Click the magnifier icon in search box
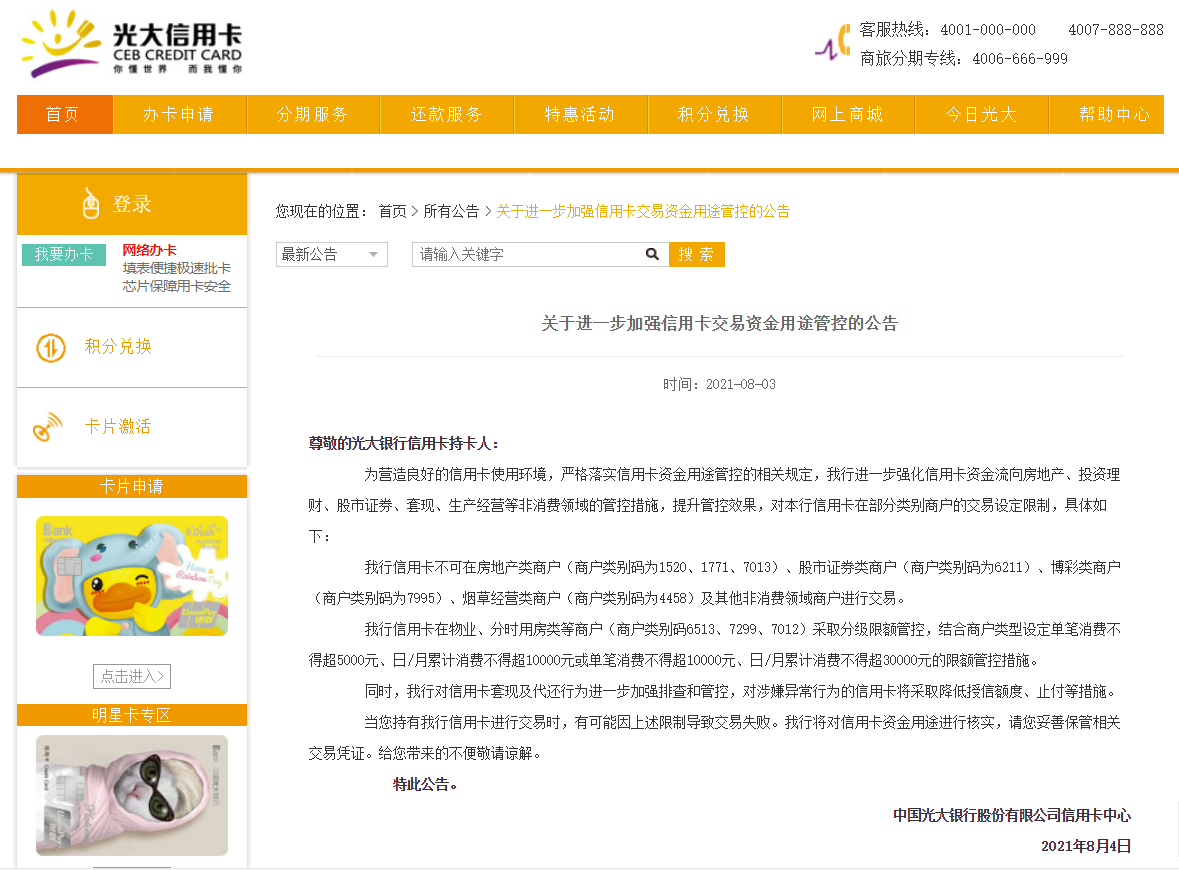The width and height of the screenshot is (1179, 870). 652,254
